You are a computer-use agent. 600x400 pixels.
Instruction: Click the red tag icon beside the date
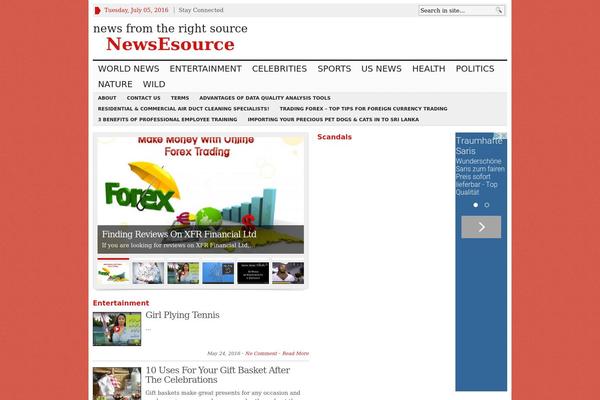pyautogui.click(x=98, y=10)
